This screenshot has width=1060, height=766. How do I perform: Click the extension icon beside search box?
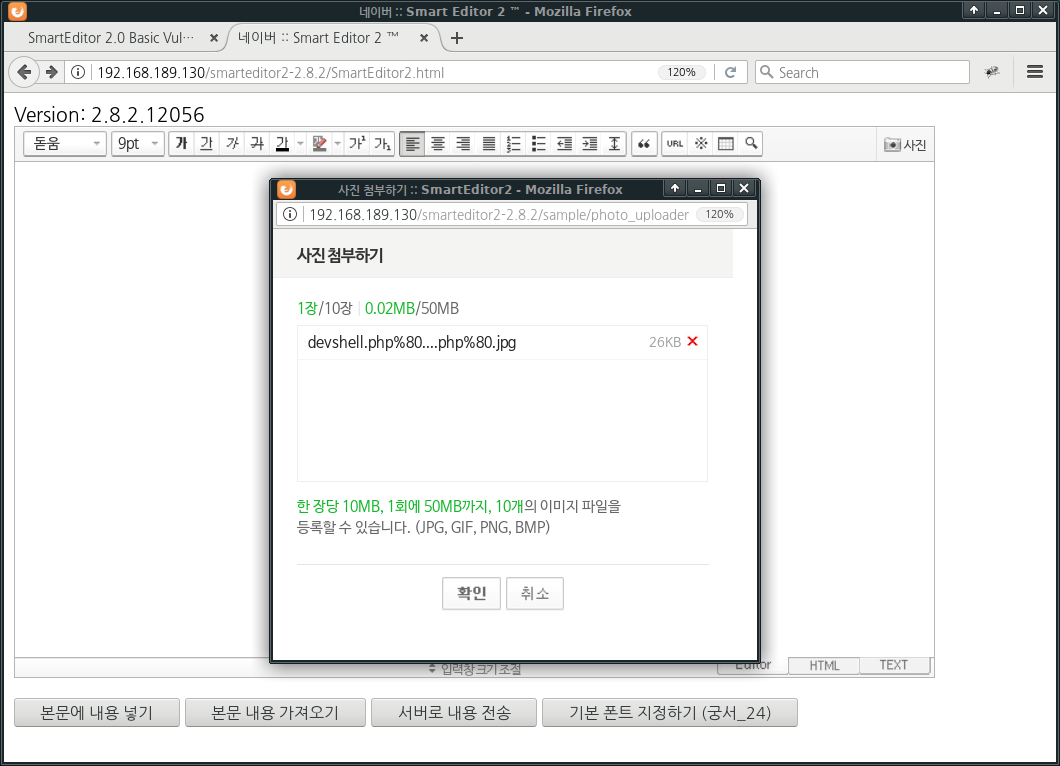tap(992, 72)
